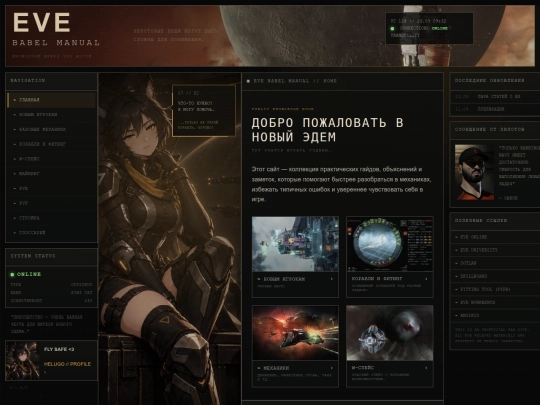
Task: Open the Глоссарий navigation item
Action: tap(51, 233)
